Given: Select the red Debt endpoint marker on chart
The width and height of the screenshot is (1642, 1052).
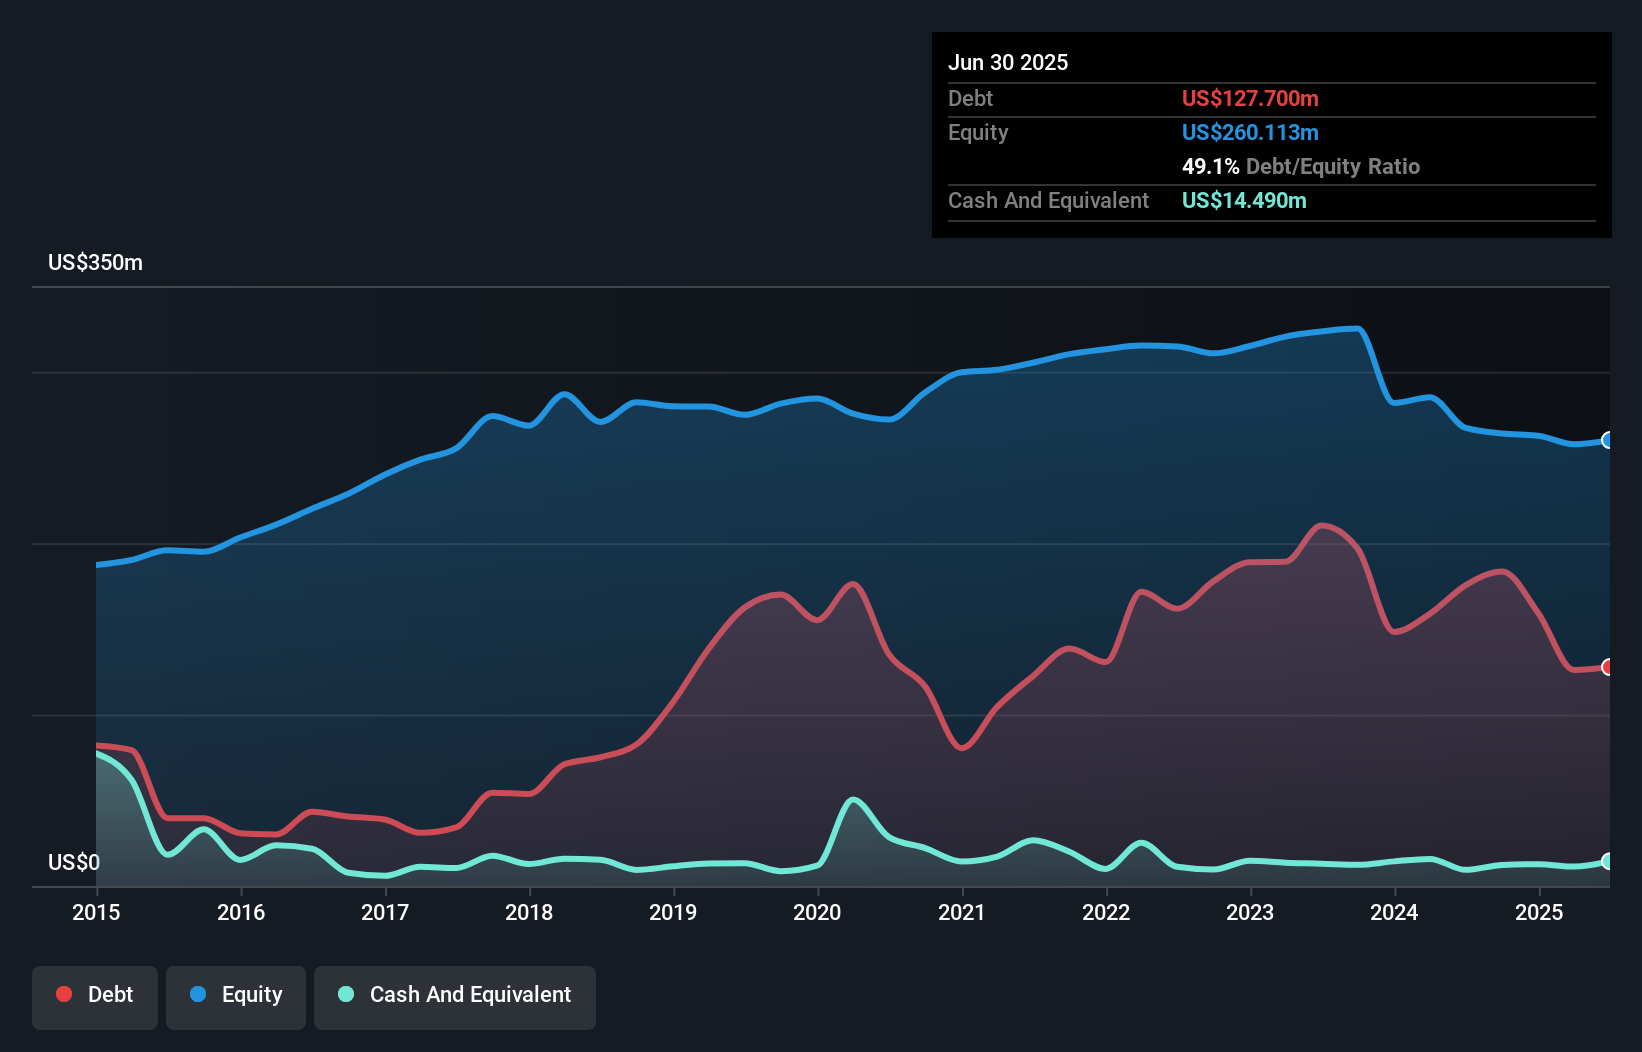Looking at the screenshot, I should pyautogui.click(x=1608, y=666).
